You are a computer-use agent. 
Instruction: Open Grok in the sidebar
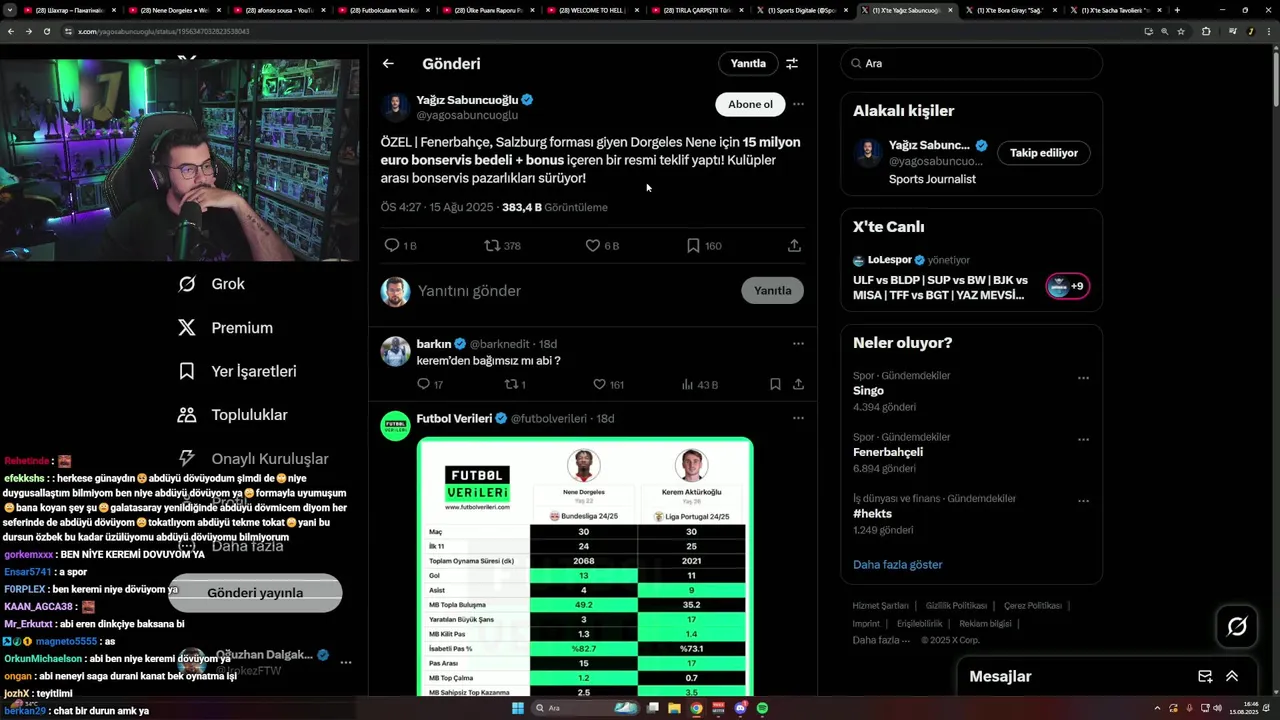click(211, 284)
